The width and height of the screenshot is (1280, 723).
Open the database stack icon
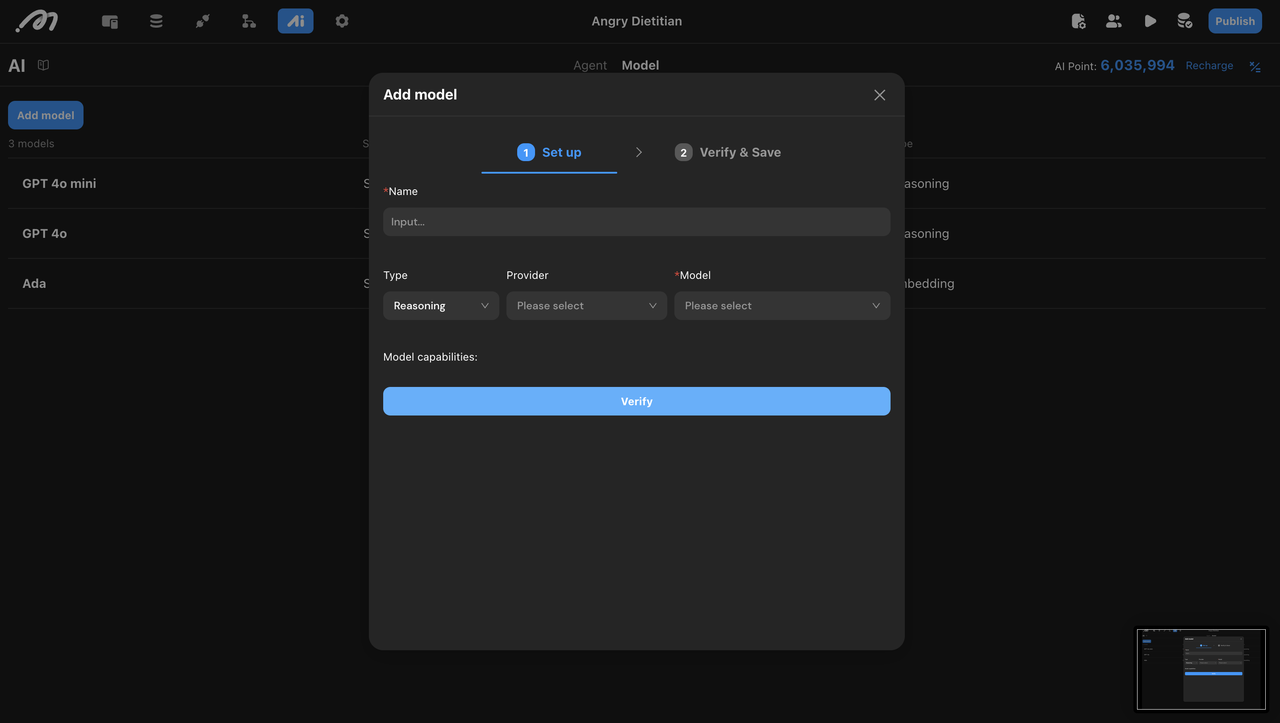(156, 21)
